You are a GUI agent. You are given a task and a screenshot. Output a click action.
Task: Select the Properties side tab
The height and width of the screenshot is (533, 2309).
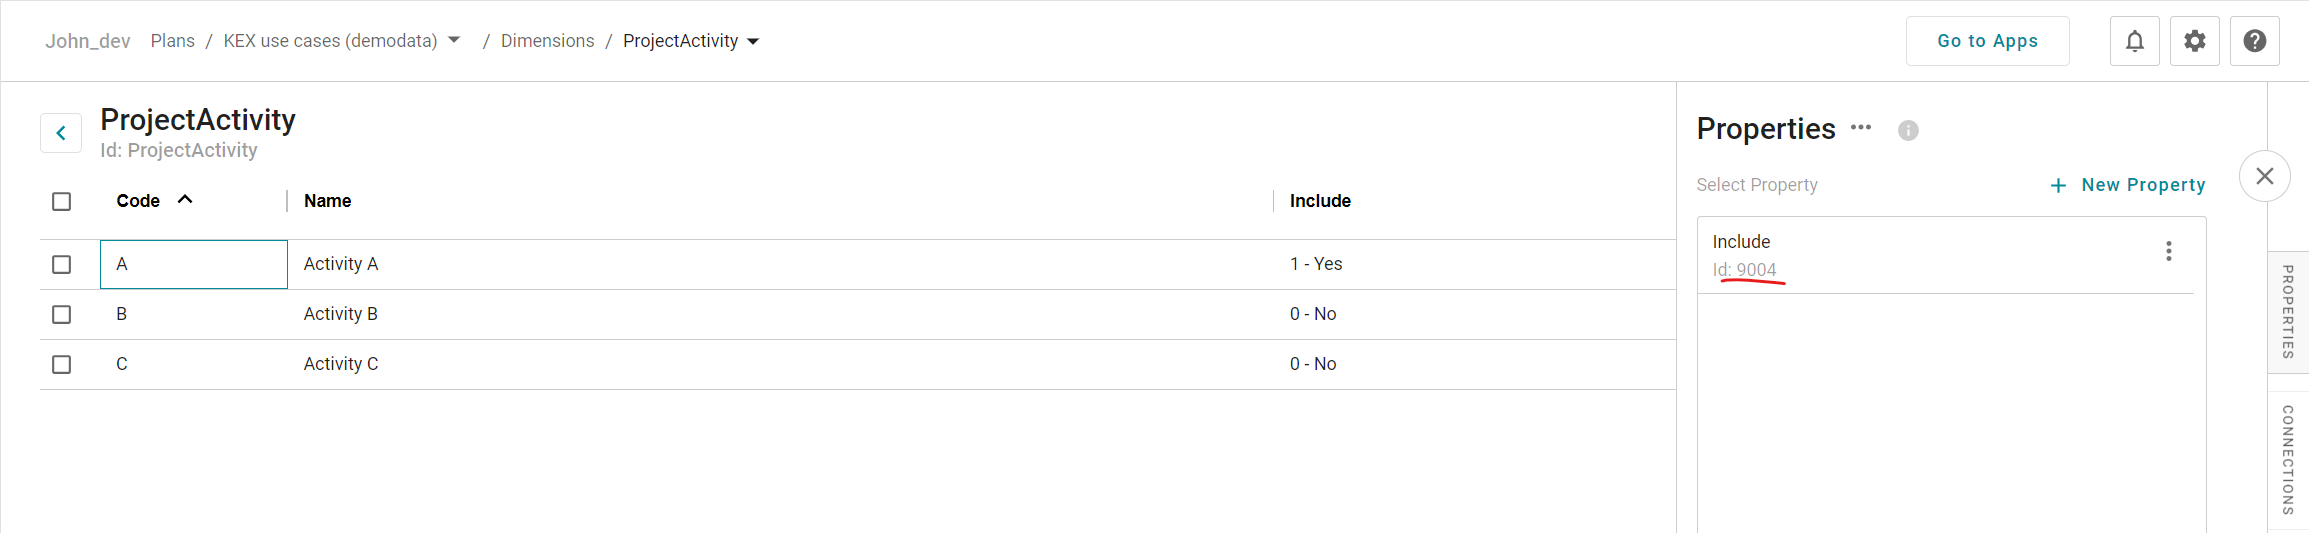(x=2287, y=311)
